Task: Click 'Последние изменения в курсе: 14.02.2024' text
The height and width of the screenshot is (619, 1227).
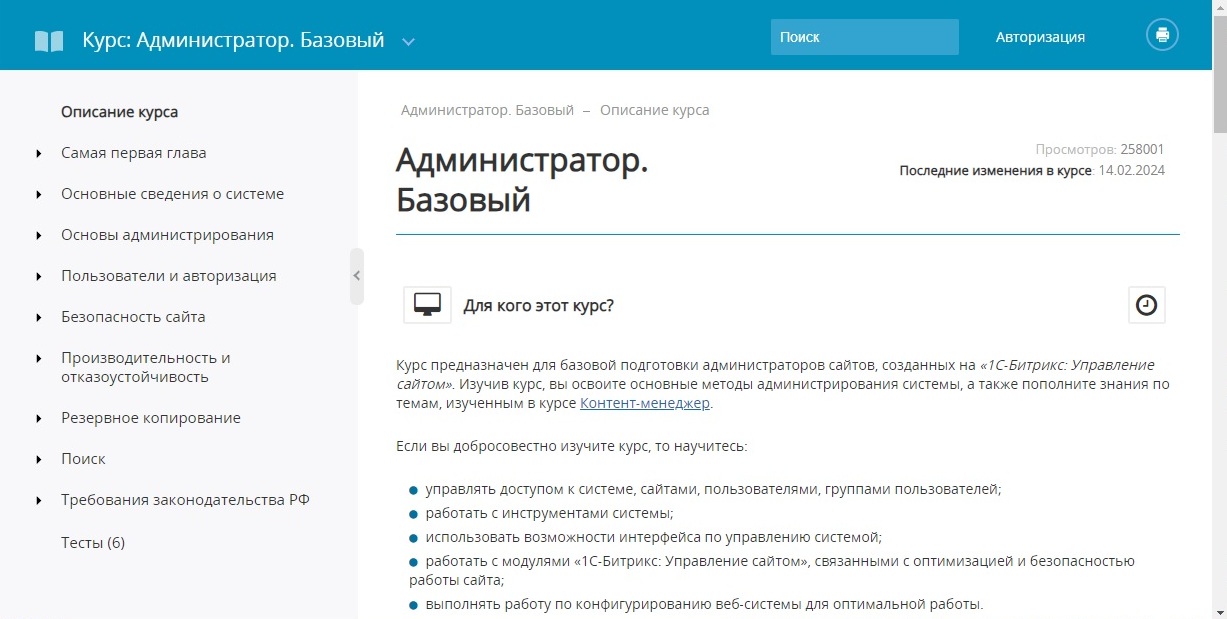Action: pos(1032,171)
